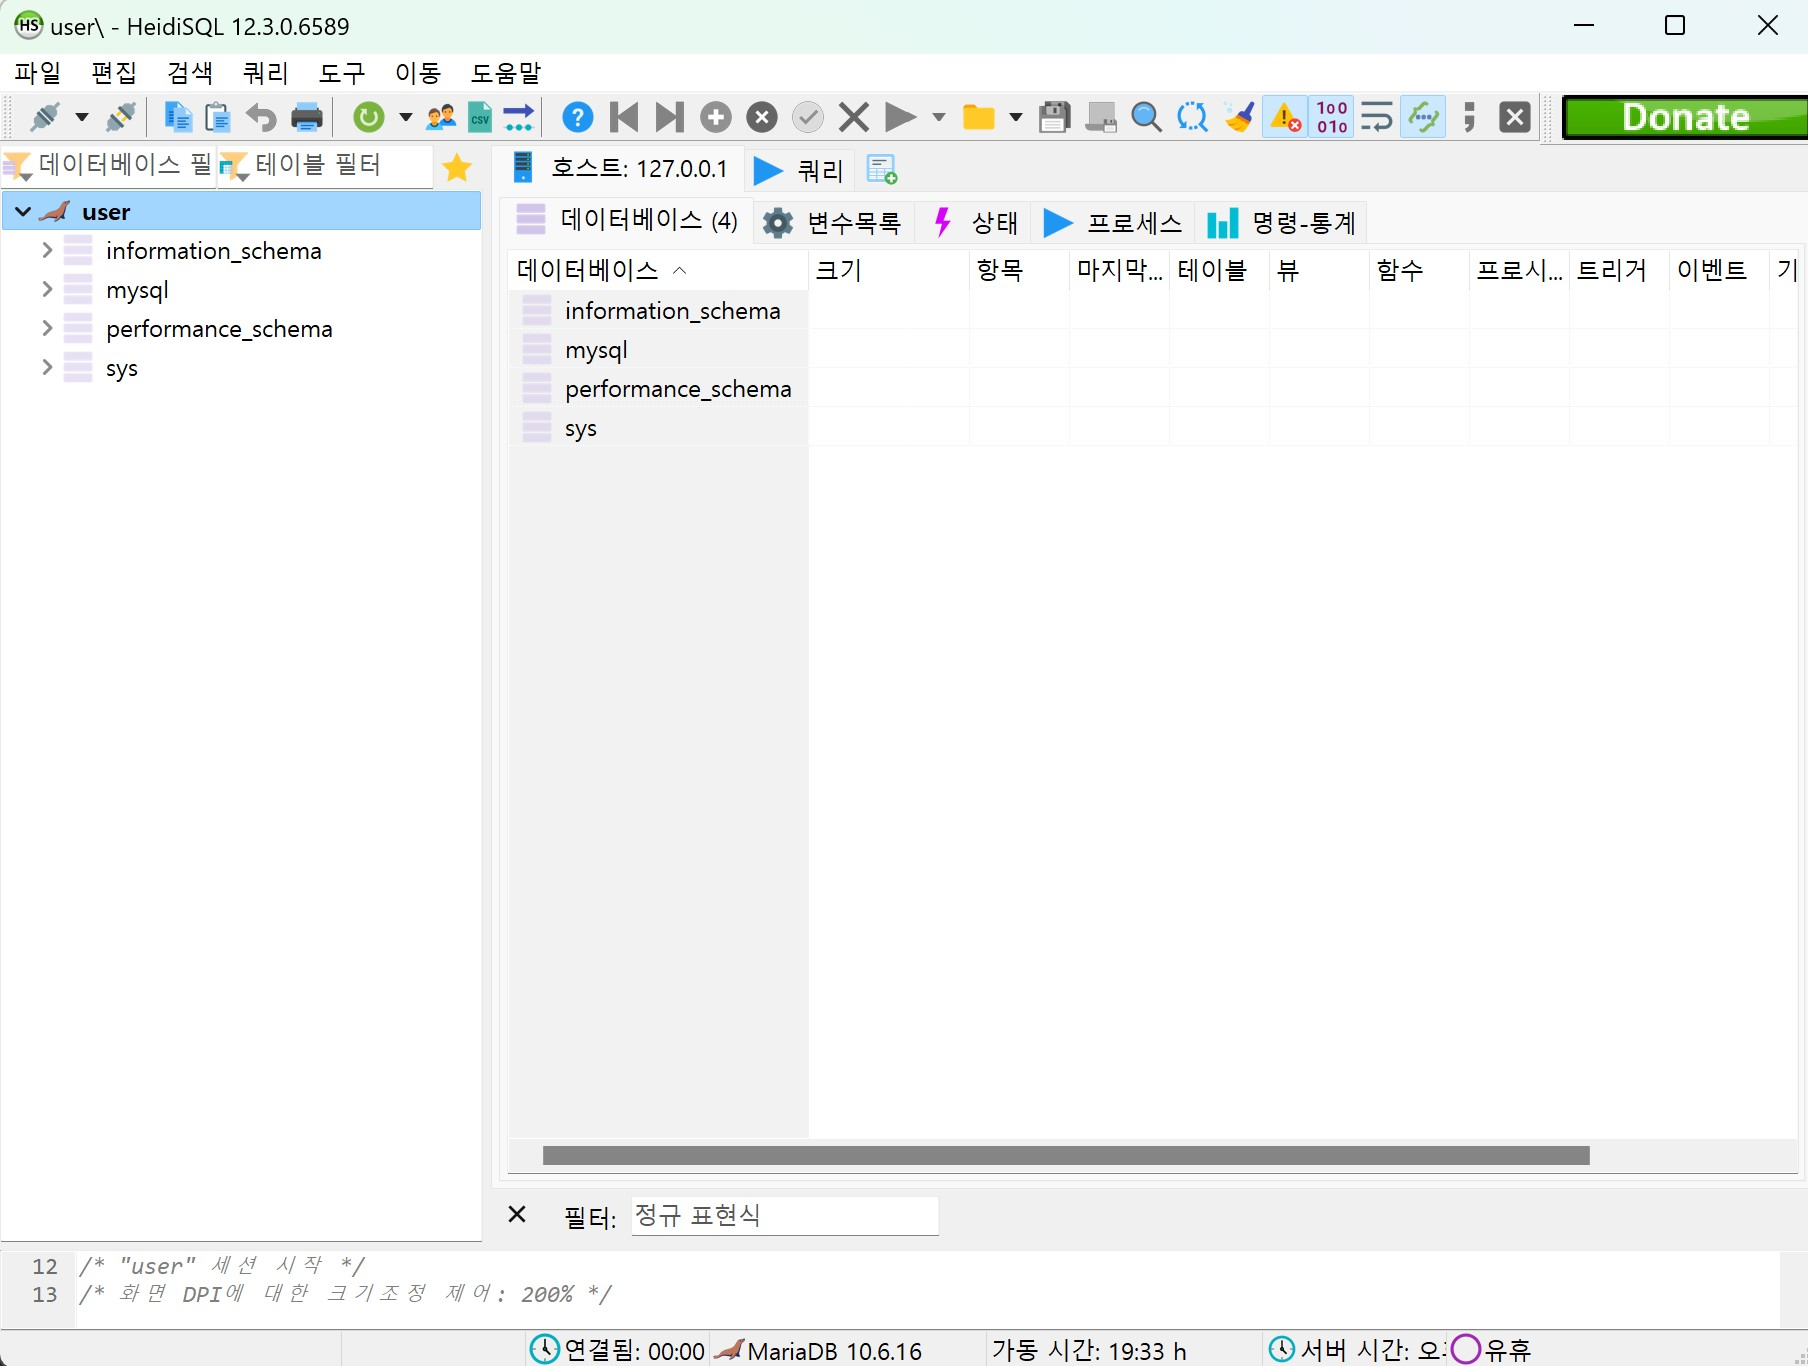Click the replace text circular arrows icon

[x=1192, y=117]
